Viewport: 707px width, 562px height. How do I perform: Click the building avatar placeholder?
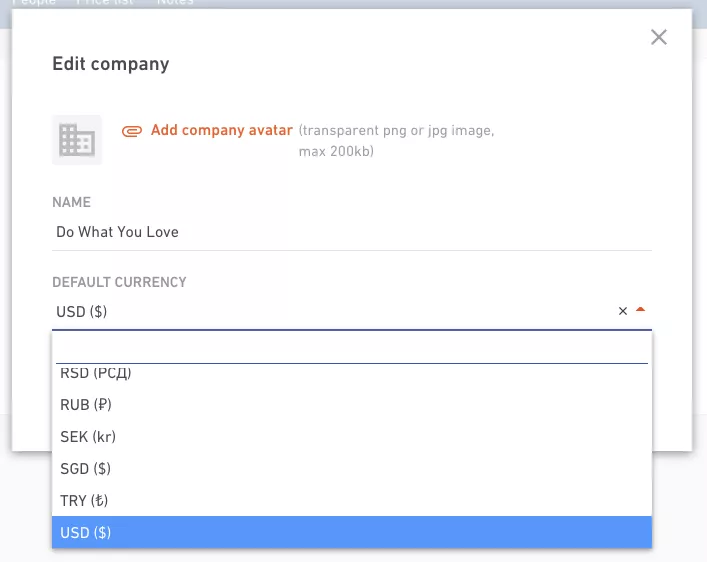coord(77,140)
